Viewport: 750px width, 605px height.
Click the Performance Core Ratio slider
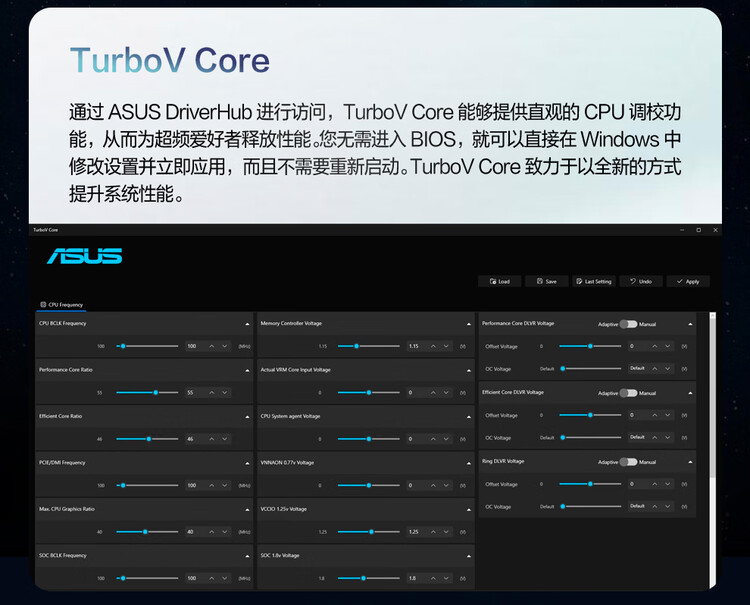click(x=147, y=392)
